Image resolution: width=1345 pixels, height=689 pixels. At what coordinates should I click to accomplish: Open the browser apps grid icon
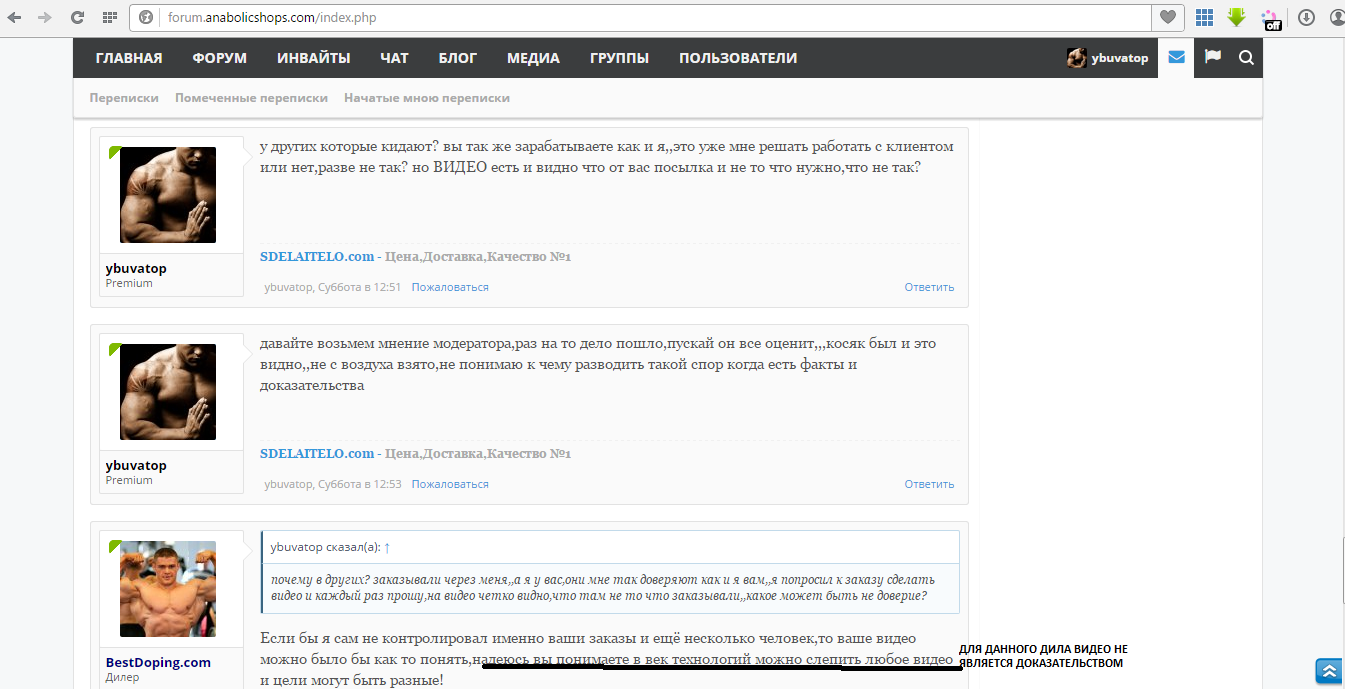(109, 17)
